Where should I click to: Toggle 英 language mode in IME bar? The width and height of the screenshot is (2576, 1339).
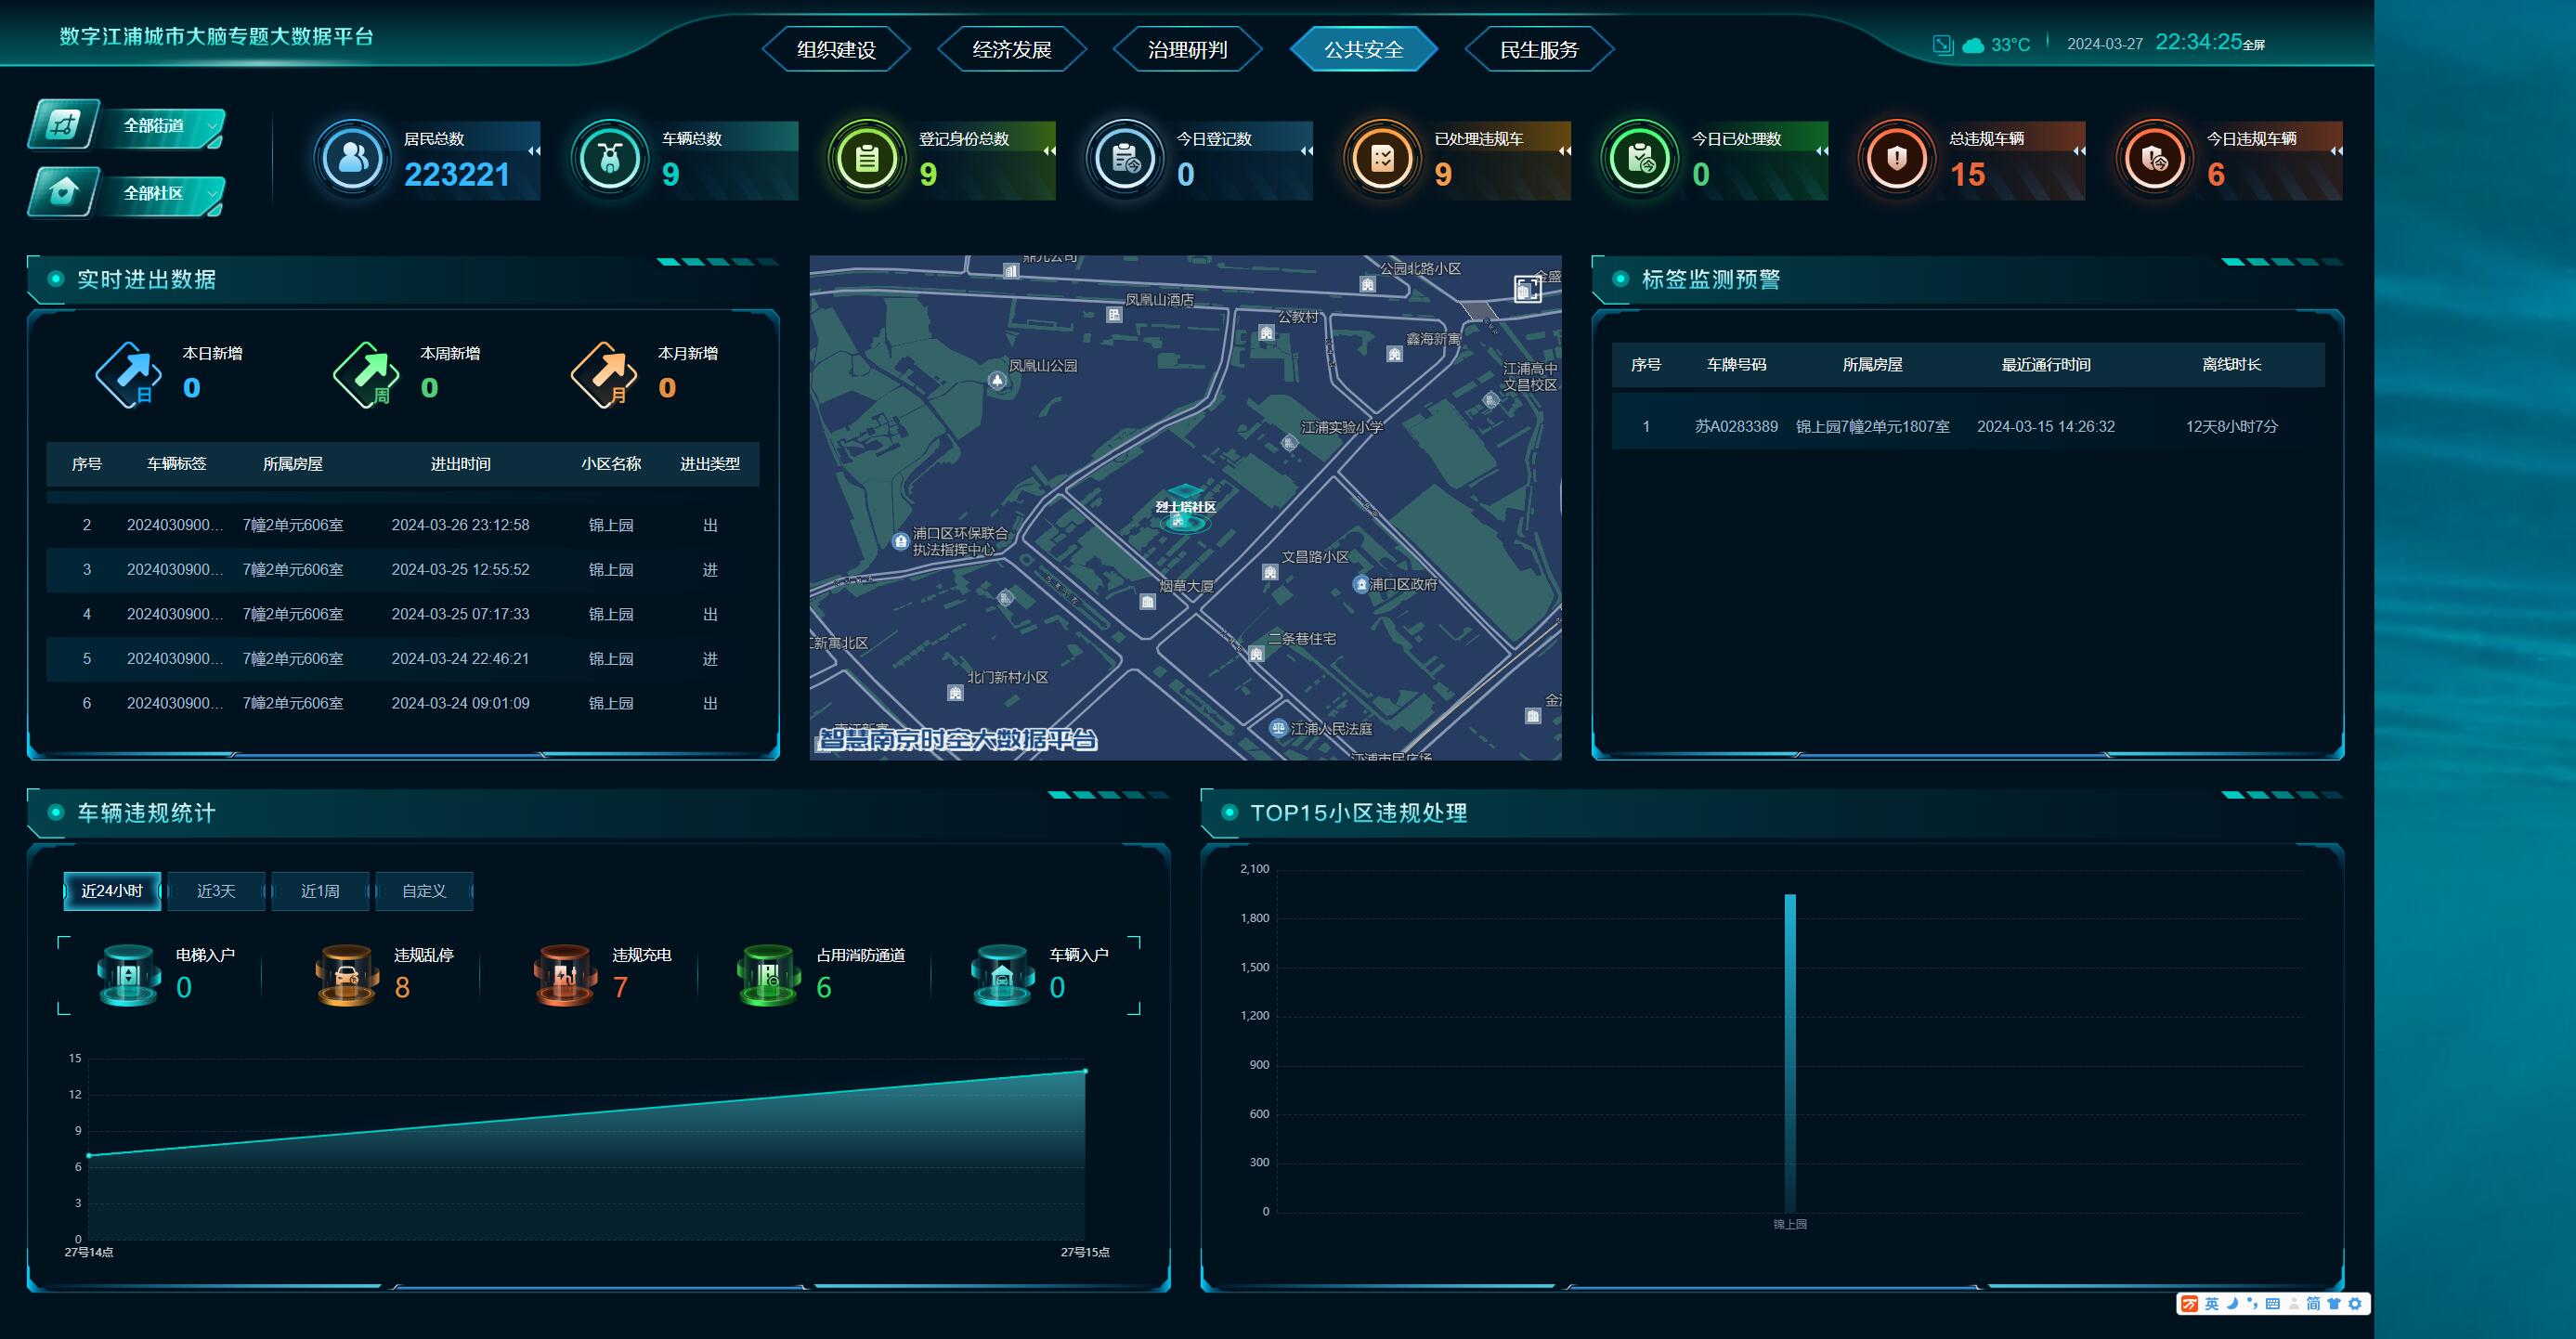click(2211, 1303)
